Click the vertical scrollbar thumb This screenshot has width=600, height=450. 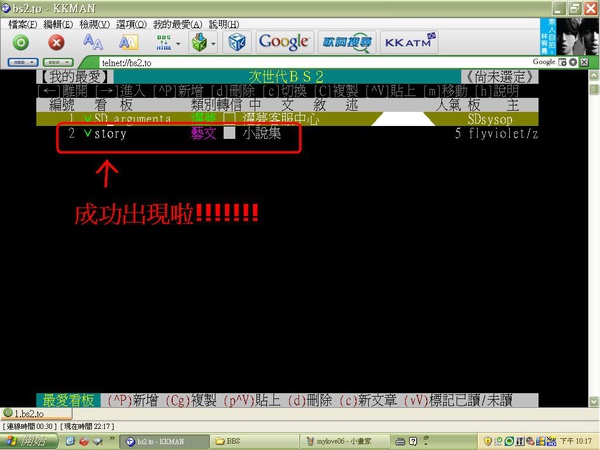tap(593, 89)
